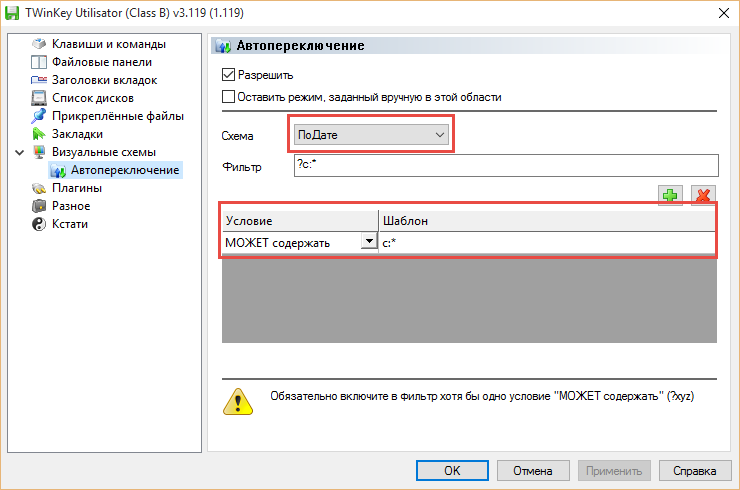Click the Автопереключение header icon
Screen dimensions: 740x490
223,46
